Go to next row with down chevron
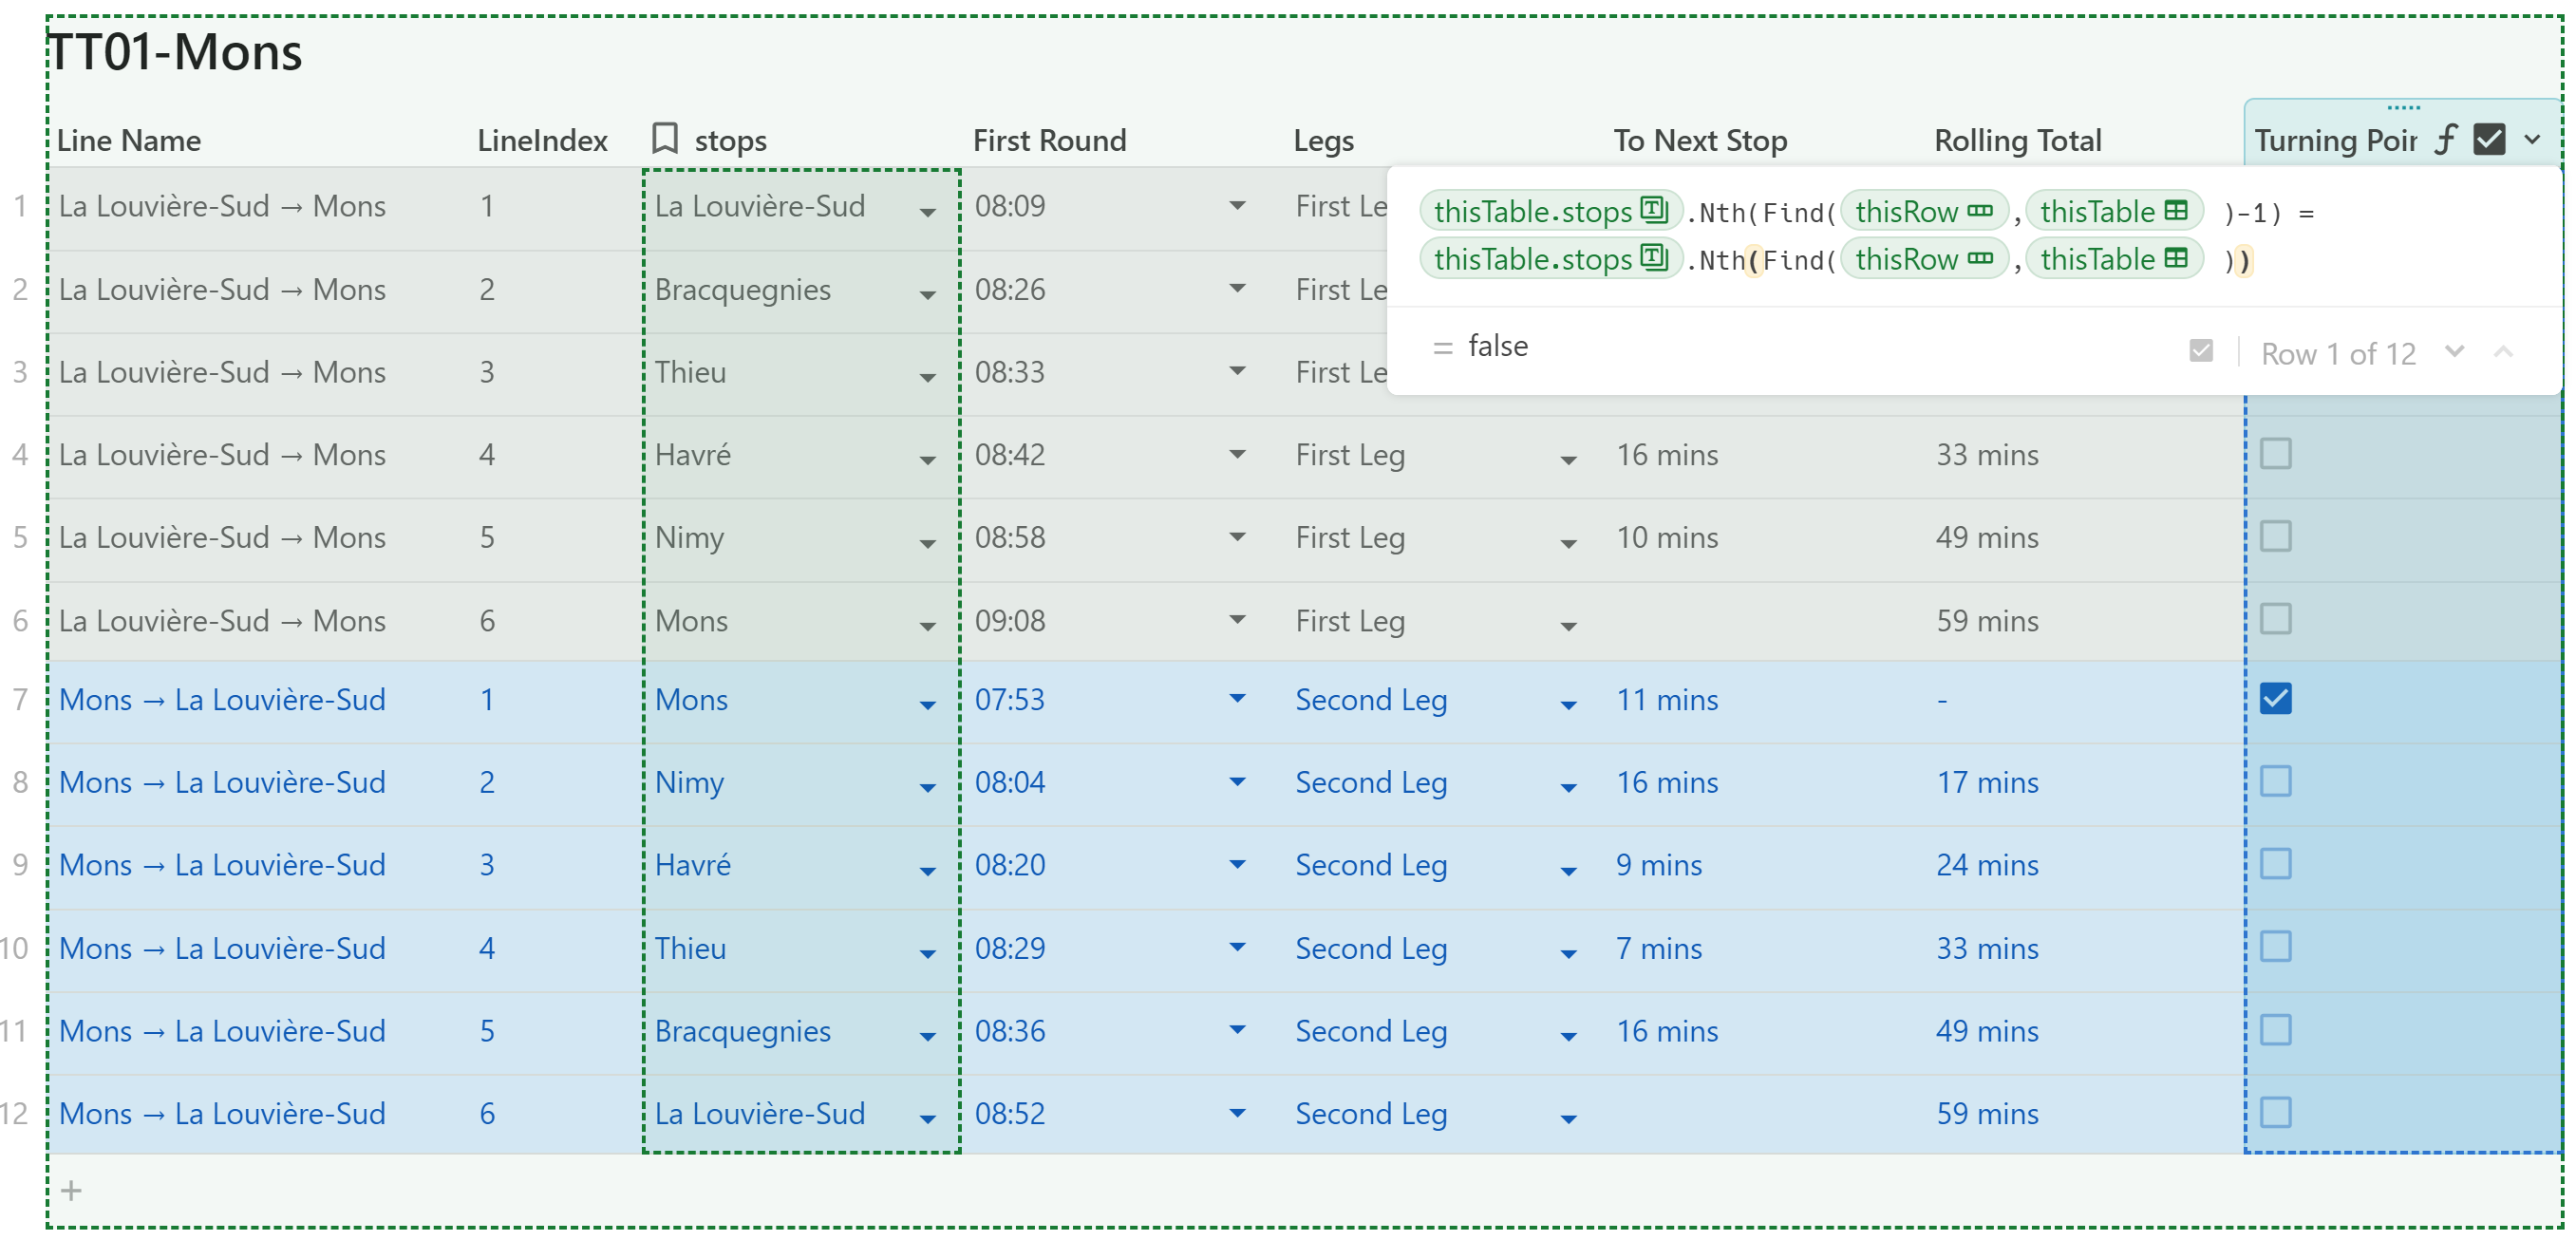Viewport: 2576px width, 1240px height. pyautogui.click(x=2454, y=352)
